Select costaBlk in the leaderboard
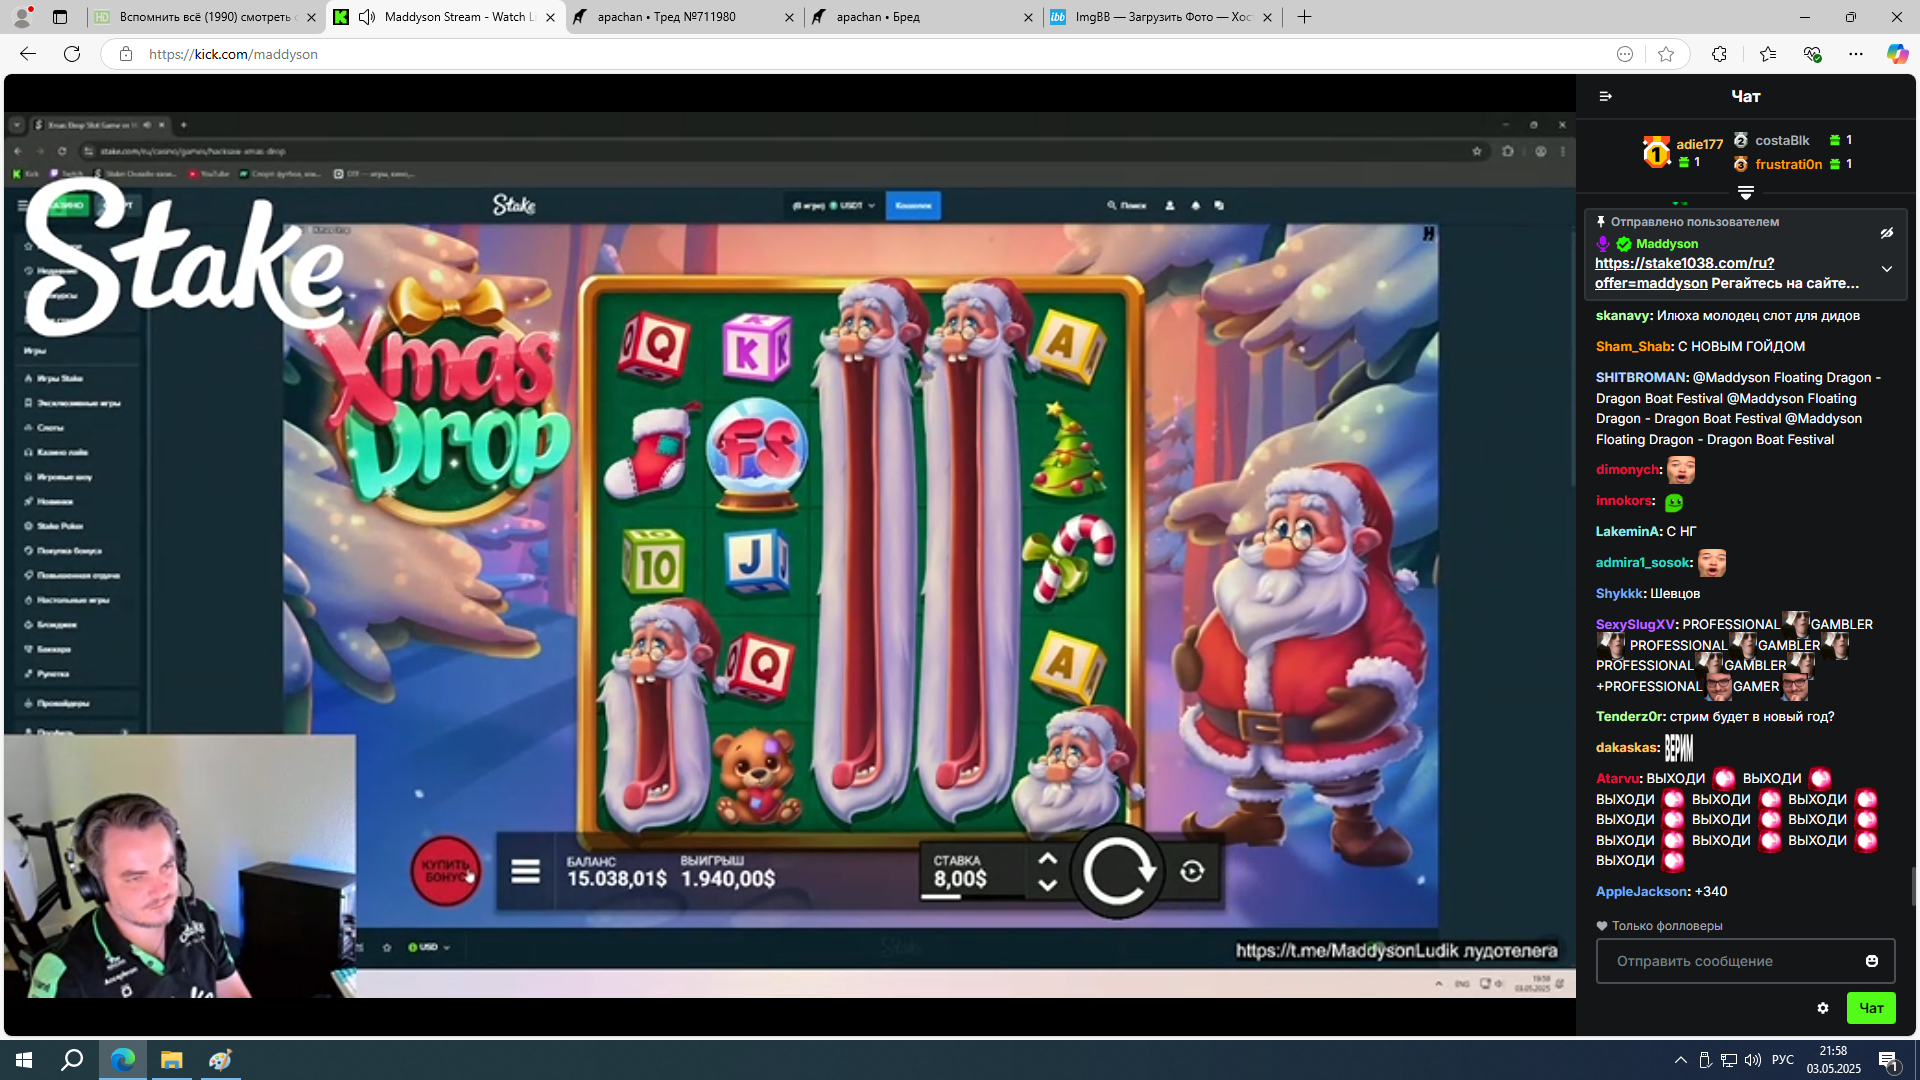The height and width of the screenshot is (1080, 1920). point(1782,140)
